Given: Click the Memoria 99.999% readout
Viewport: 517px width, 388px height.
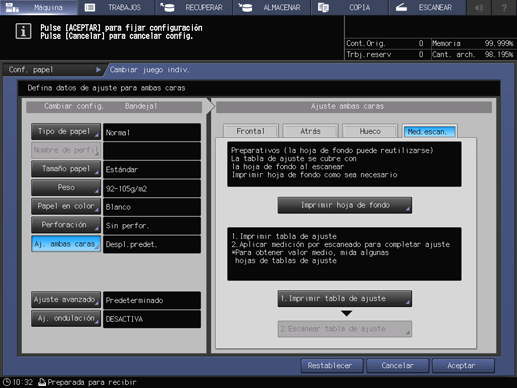Looking at the screenshot, I should 473,43.
